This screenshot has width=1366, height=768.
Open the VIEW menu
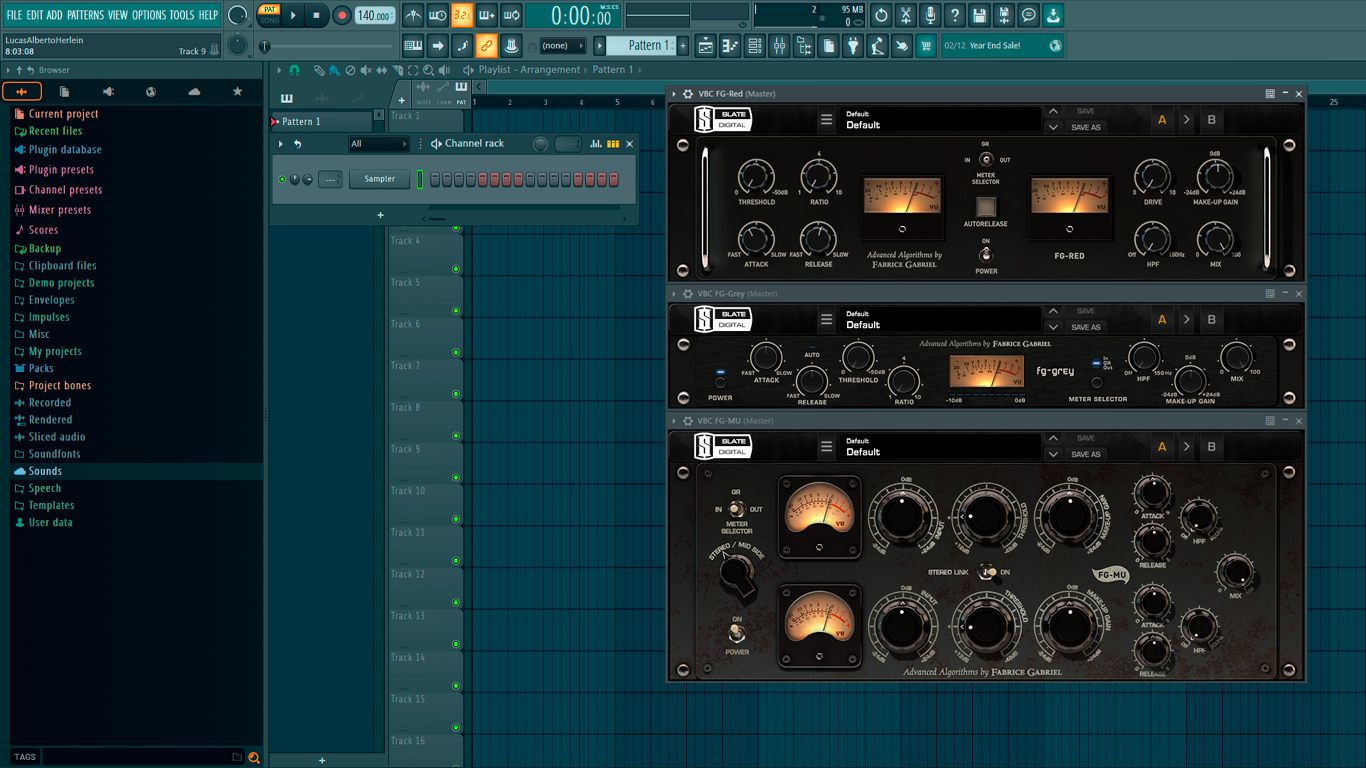coord(118,15)
